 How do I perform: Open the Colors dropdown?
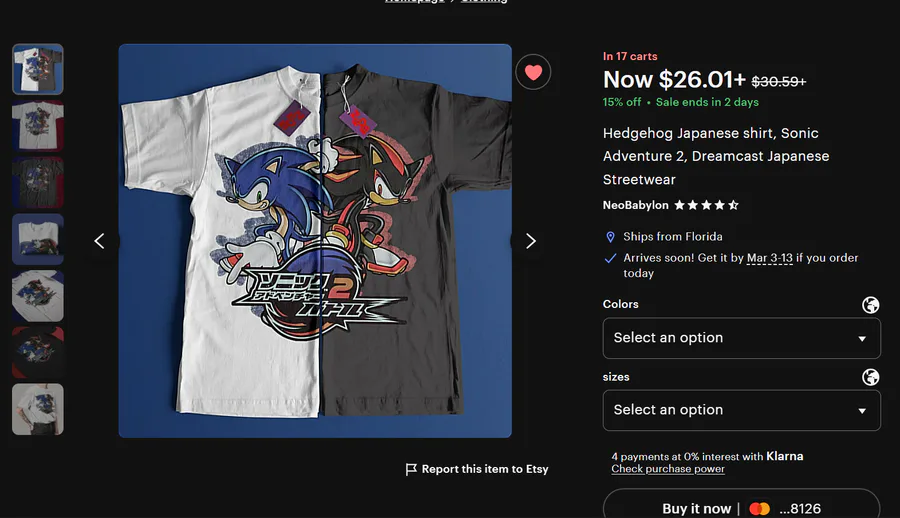741,338
